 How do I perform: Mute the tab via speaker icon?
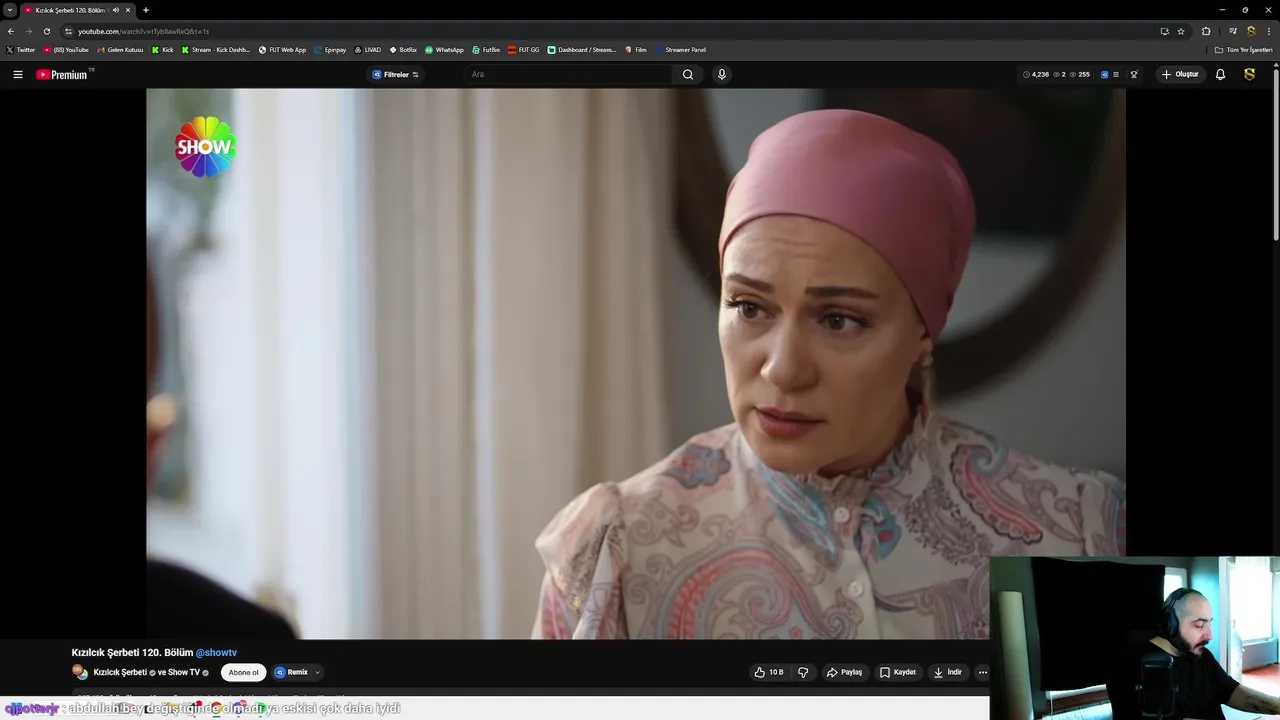tap(116, 10)
